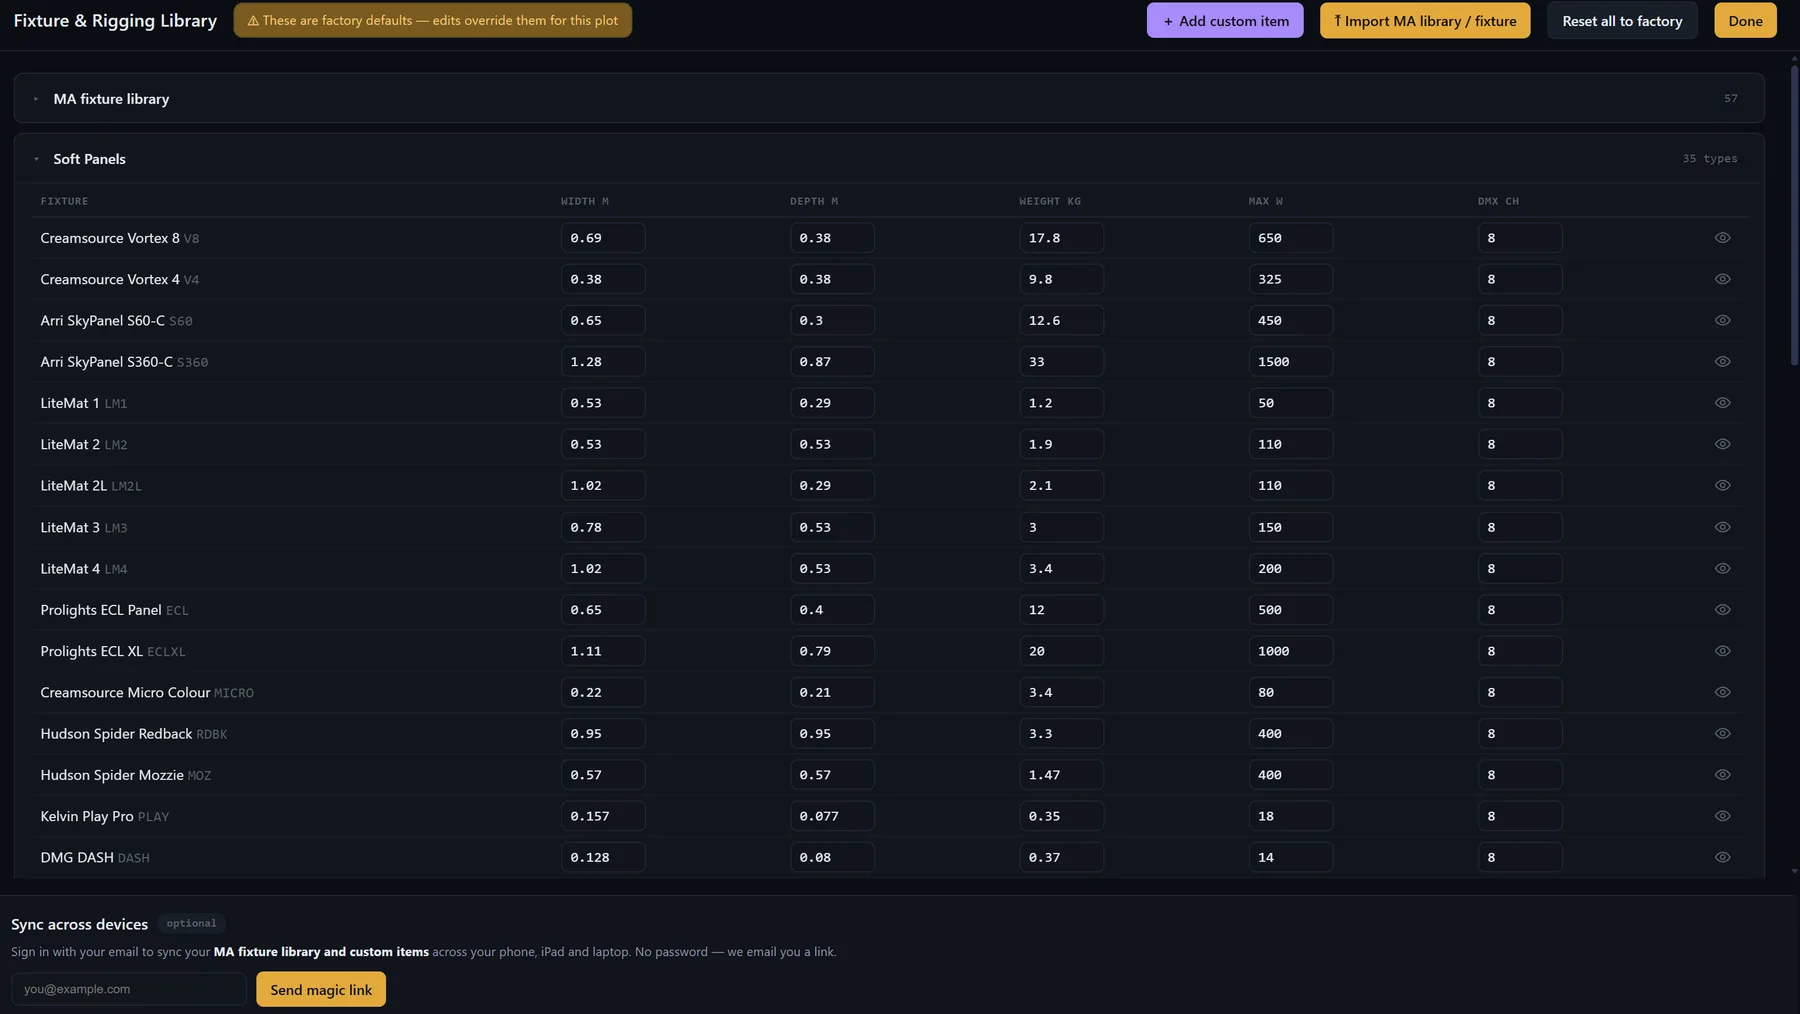Hide Arri SkyPanel S60-C with eye icon
1800x1014 pixels.
(x=1722, y=320)
